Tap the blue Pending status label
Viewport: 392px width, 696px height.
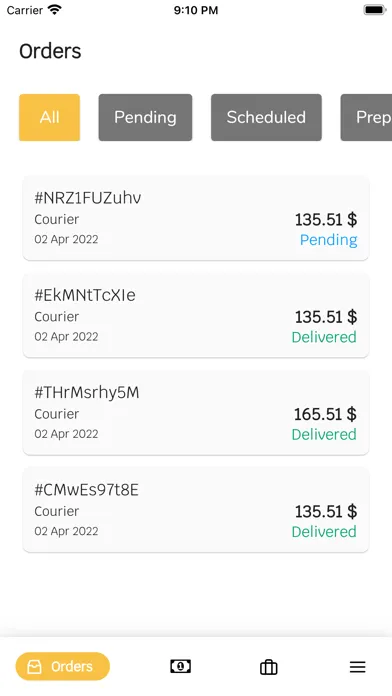point(329,240)
